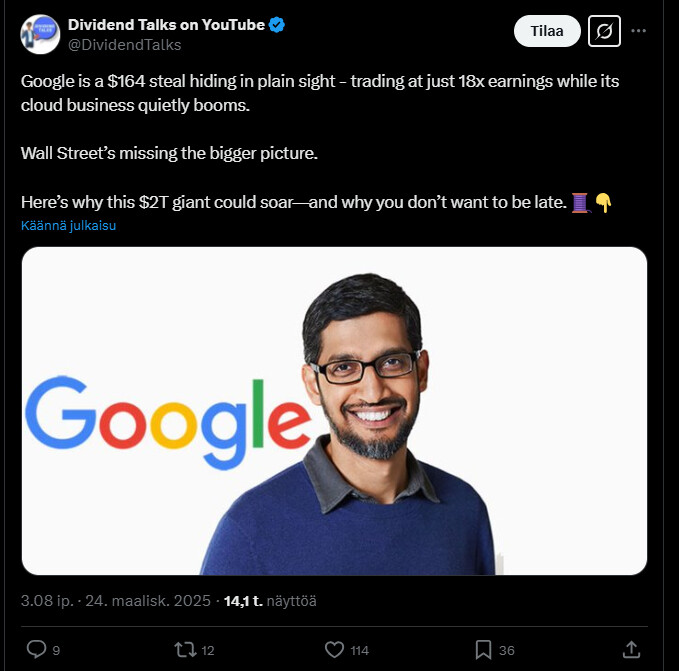Click the Grok slashed-circle icon

pyautogui.click(x=604, y=31)
